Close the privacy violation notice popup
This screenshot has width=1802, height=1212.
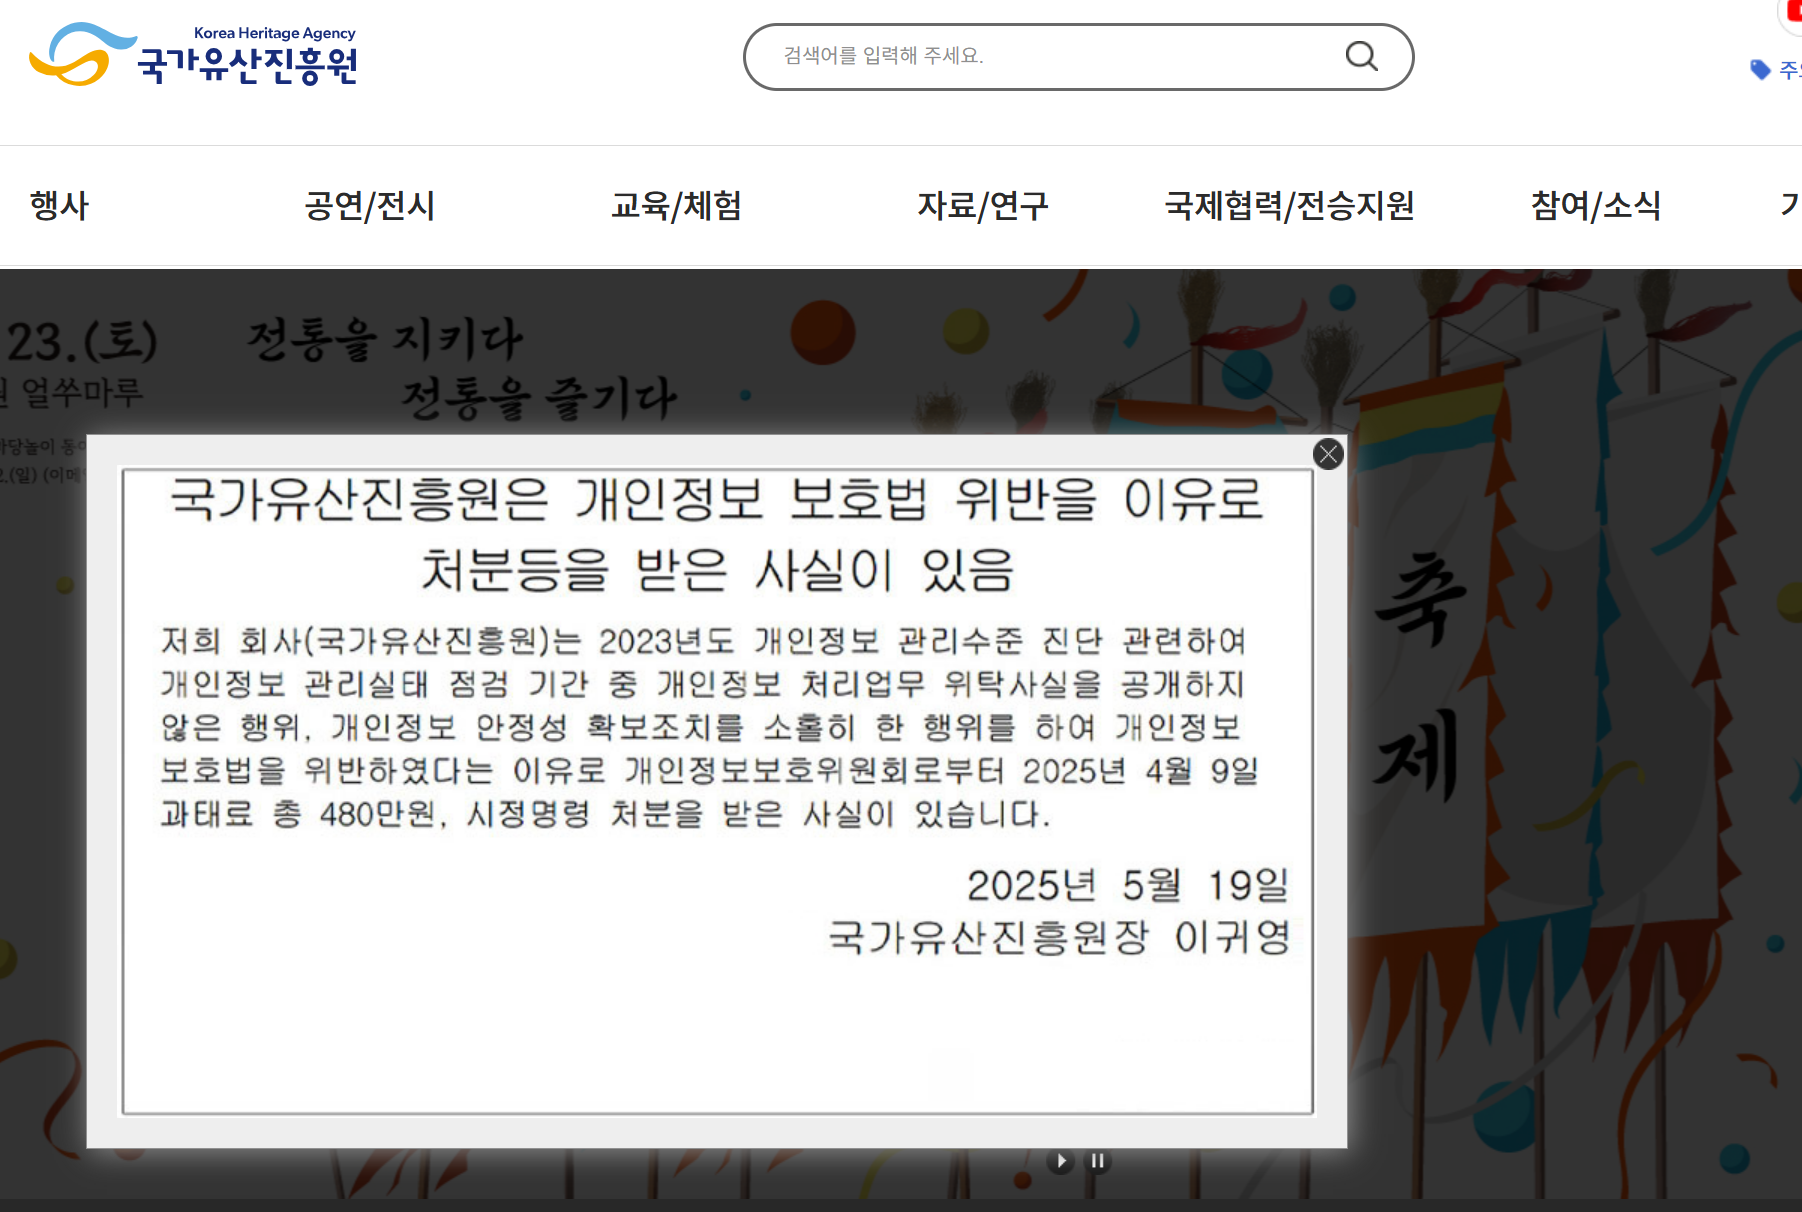(x=1328, y=454)
